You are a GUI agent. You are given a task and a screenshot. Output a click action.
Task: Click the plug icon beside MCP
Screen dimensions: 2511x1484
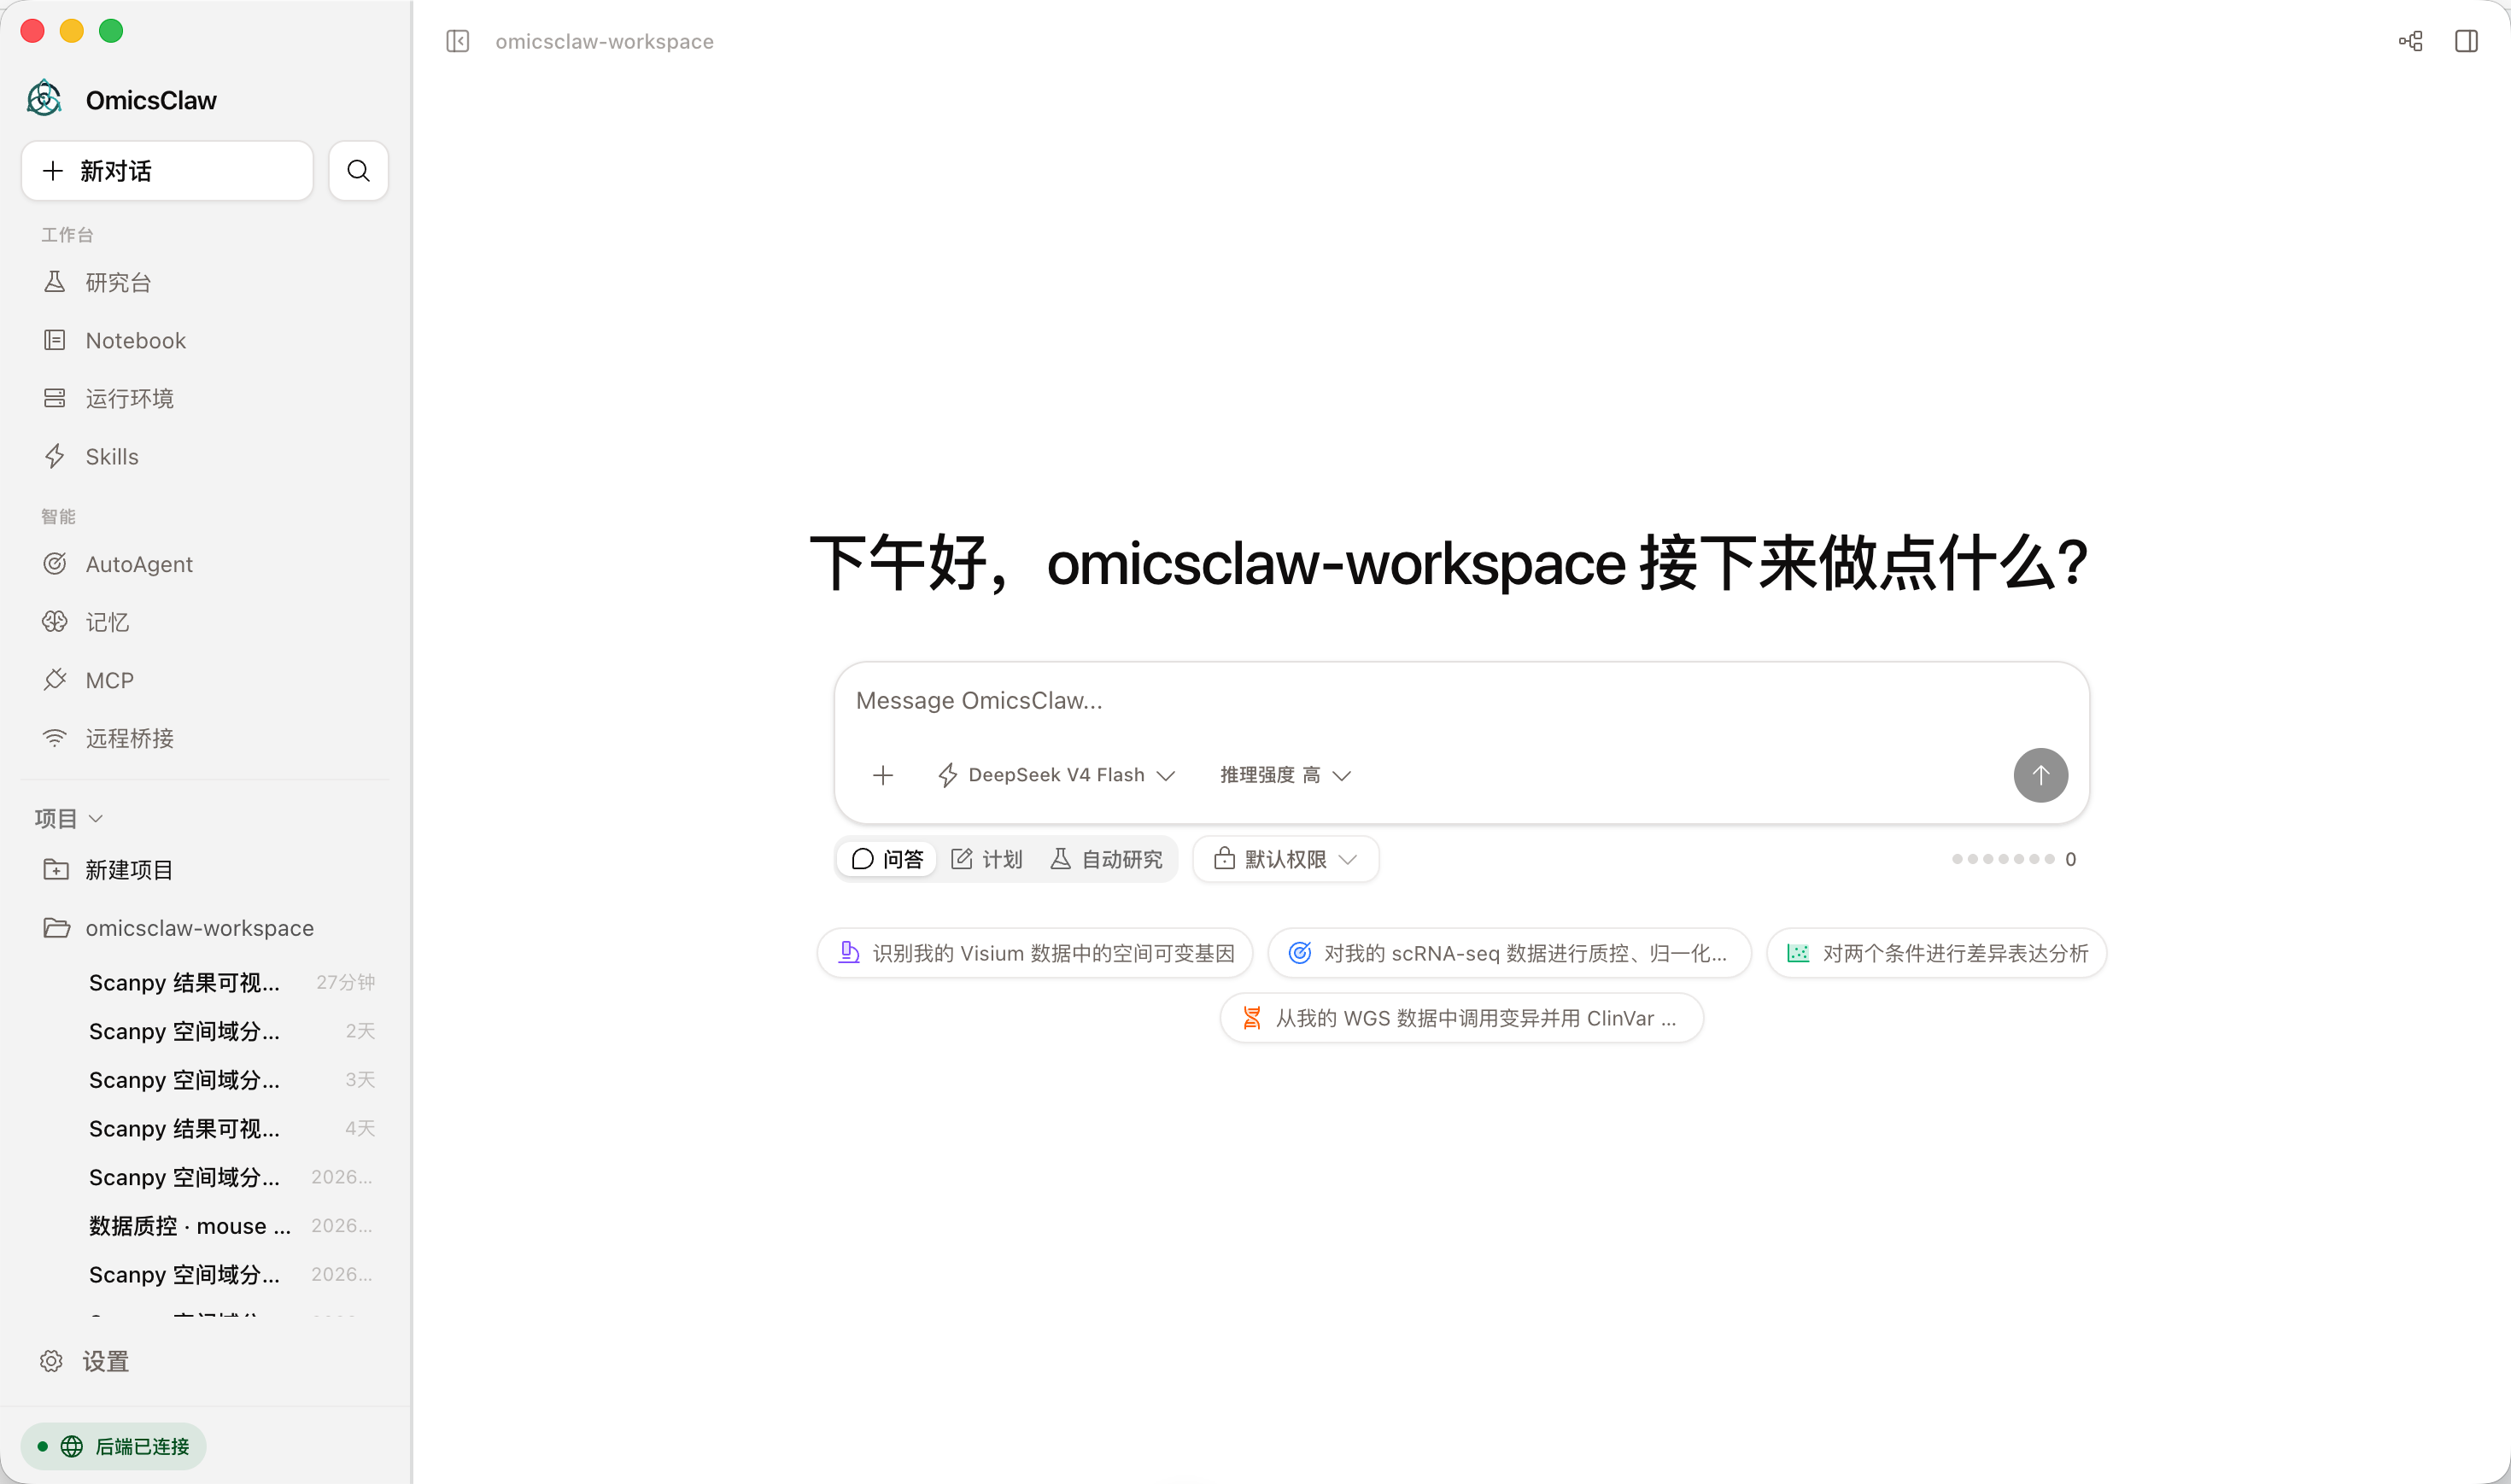[55, 680]
